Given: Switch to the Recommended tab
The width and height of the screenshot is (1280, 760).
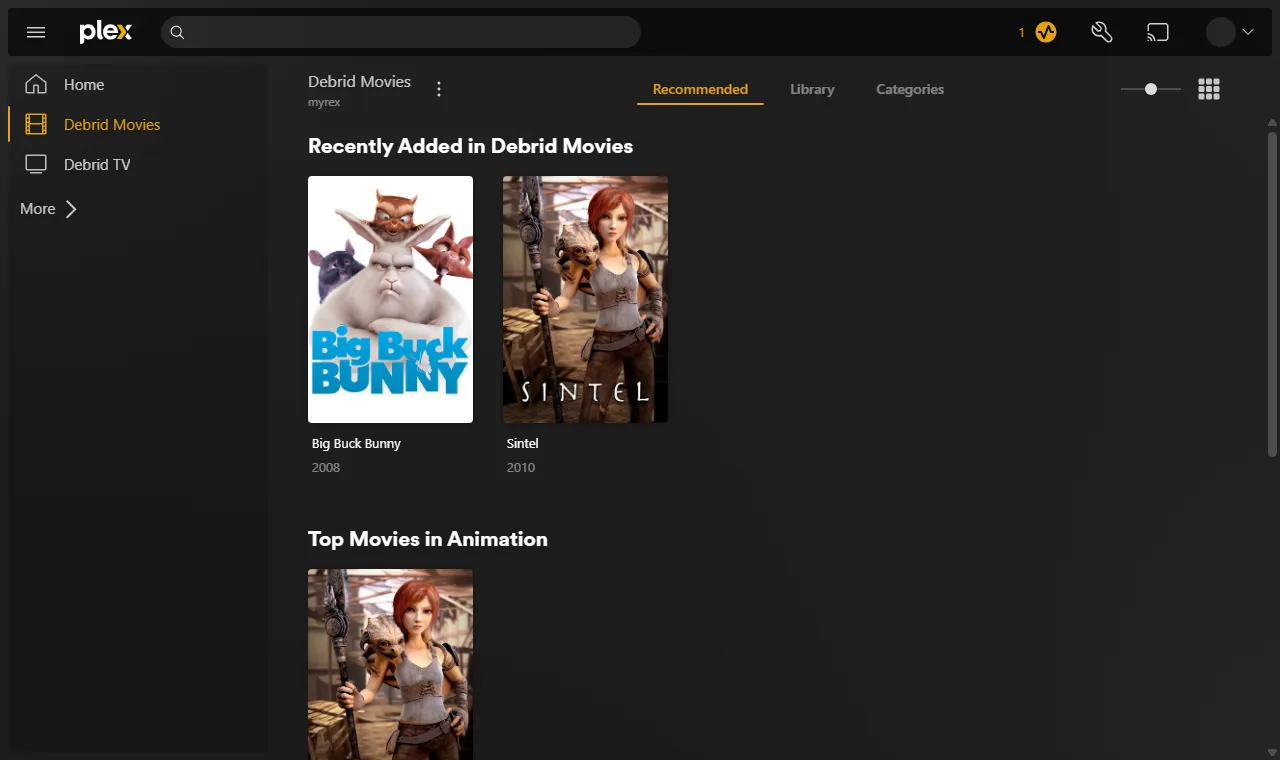Looking at the screenshot, I should tap(700, 89).
